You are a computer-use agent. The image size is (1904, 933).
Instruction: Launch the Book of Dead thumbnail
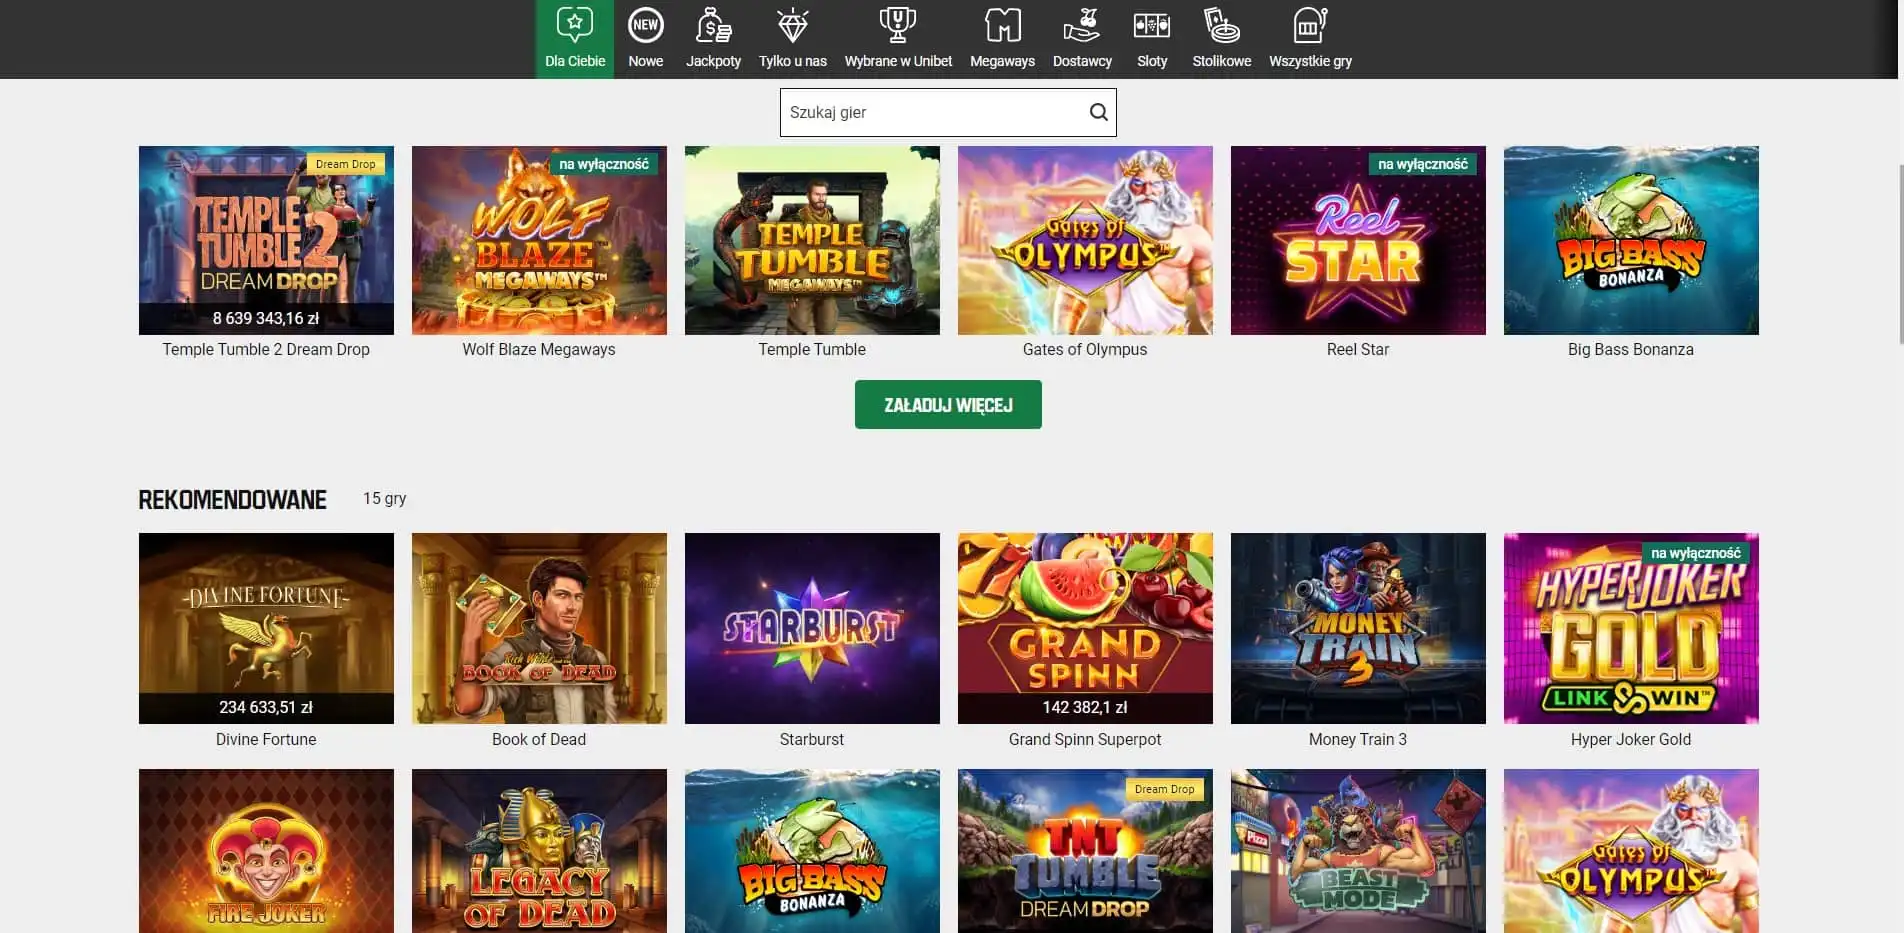pos(539,628)
